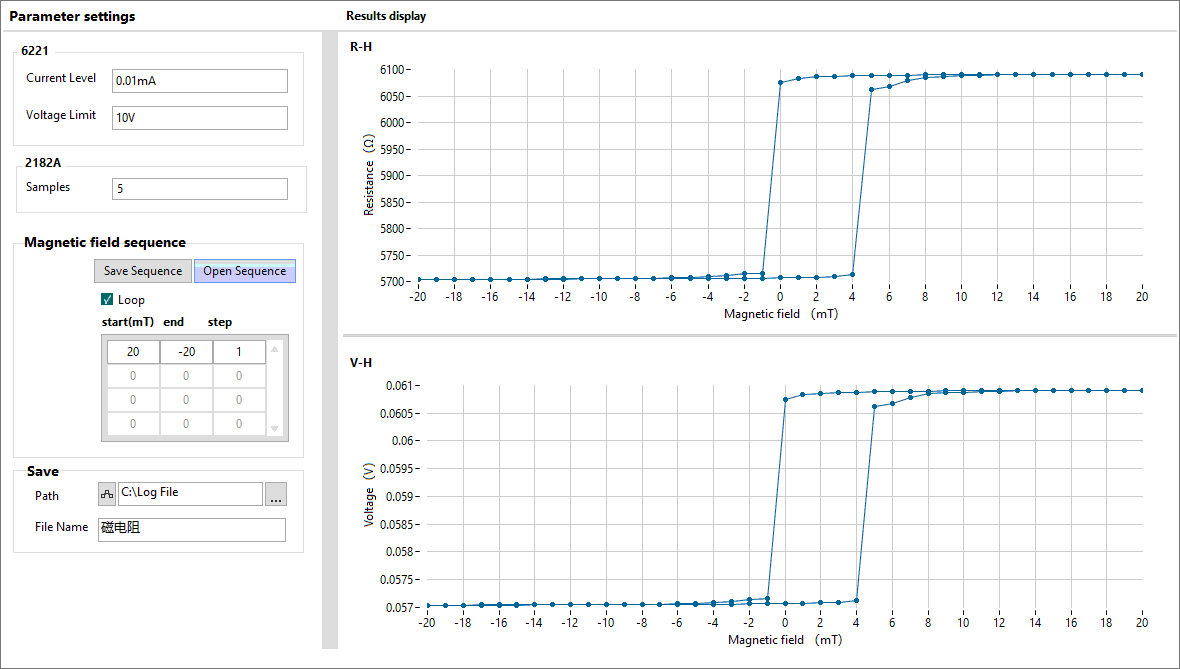The height and width of the screenshot is (669, 1180).
Task: Select the start value cell showing 20
Action: point(132,351)
